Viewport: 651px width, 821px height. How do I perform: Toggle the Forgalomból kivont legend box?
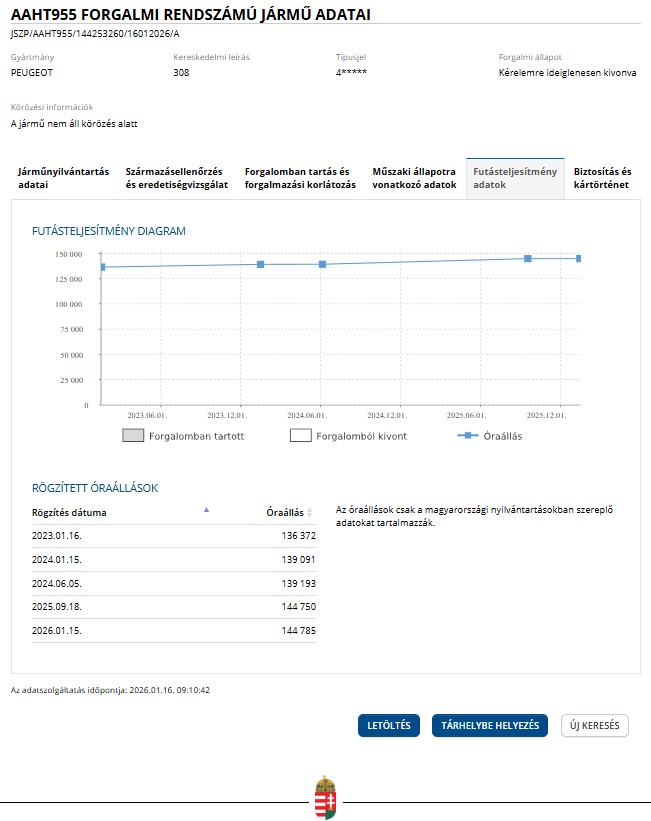[301, 436]
